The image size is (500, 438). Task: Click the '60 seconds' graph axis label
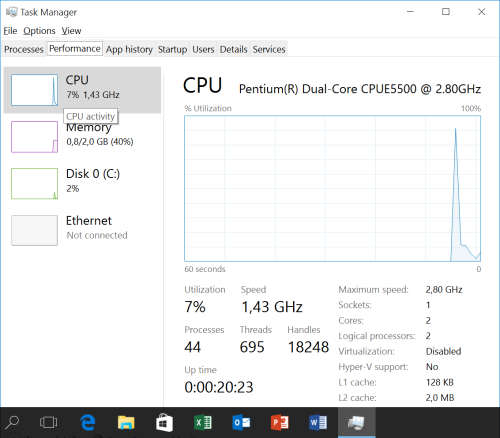click(x=205, y=269)
